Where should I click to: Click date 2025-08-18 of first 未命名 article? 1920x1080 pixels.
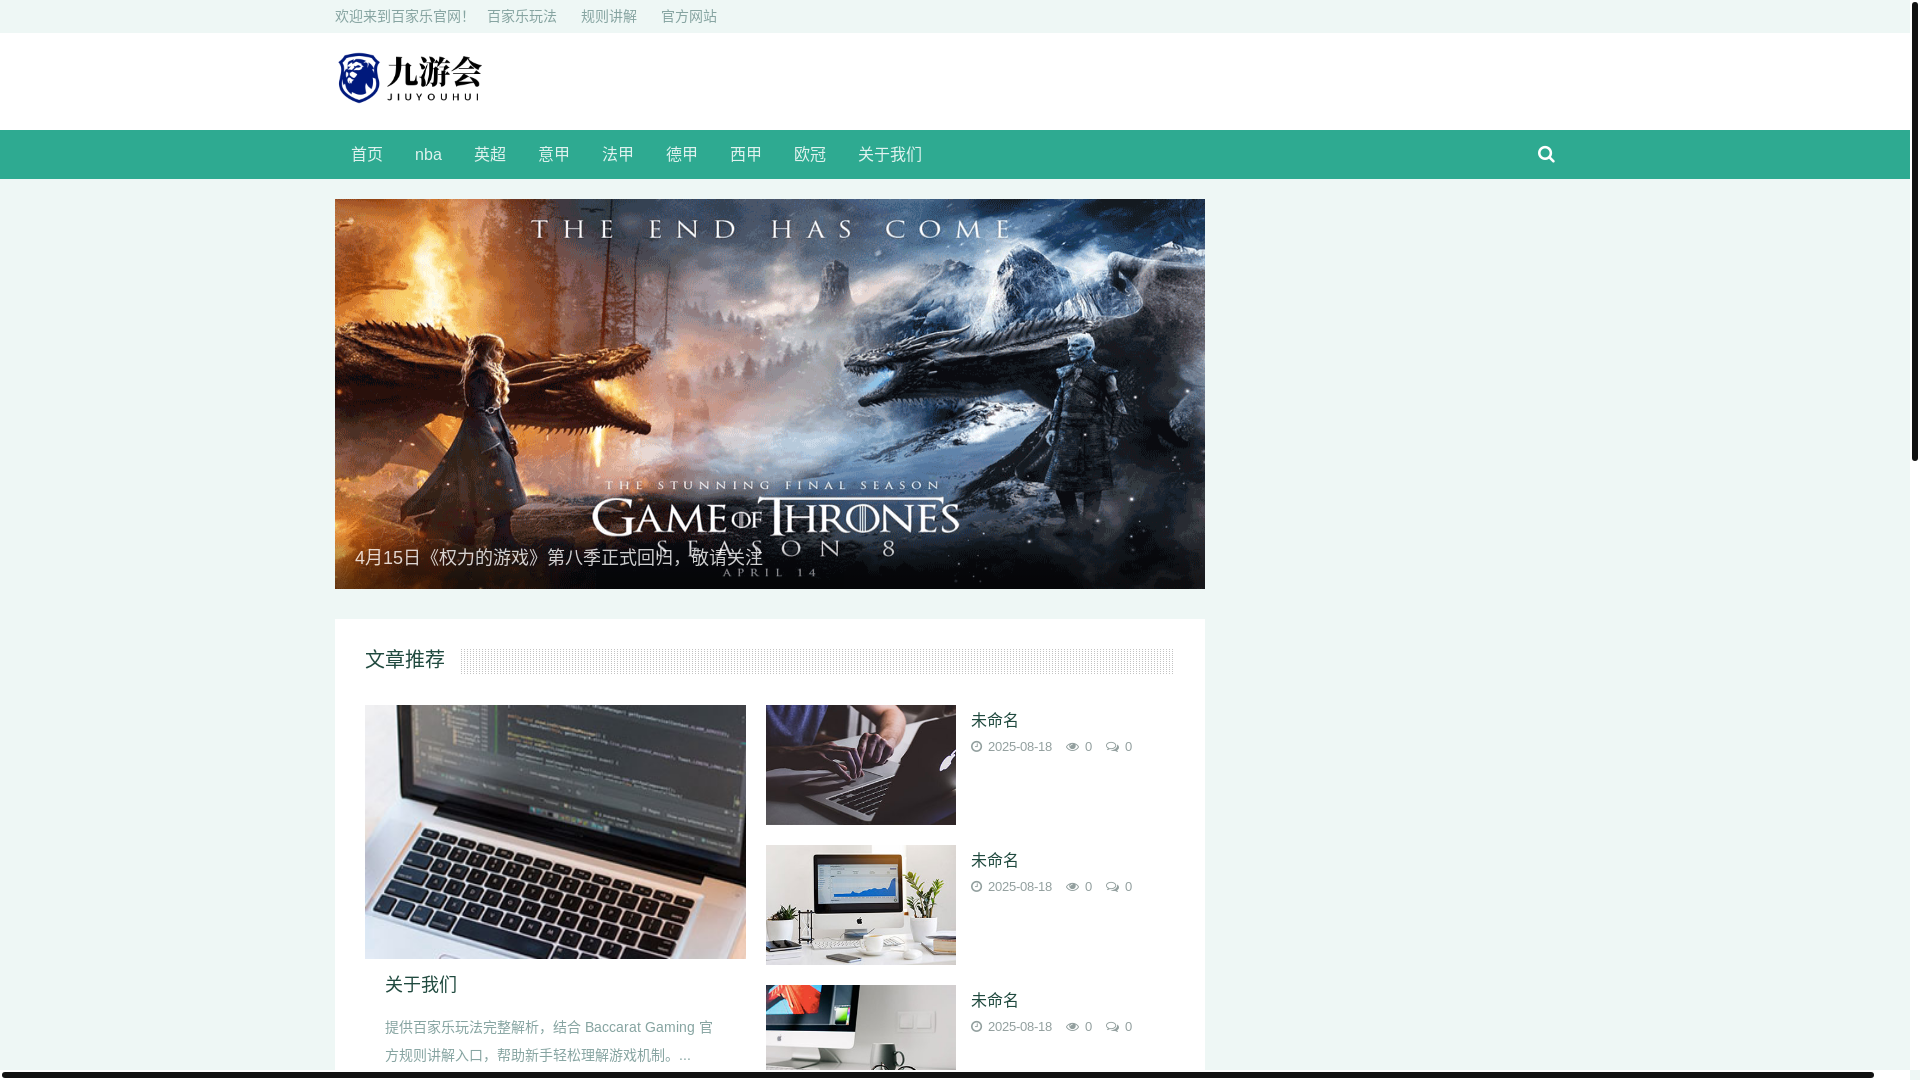tap(1020, 747)
